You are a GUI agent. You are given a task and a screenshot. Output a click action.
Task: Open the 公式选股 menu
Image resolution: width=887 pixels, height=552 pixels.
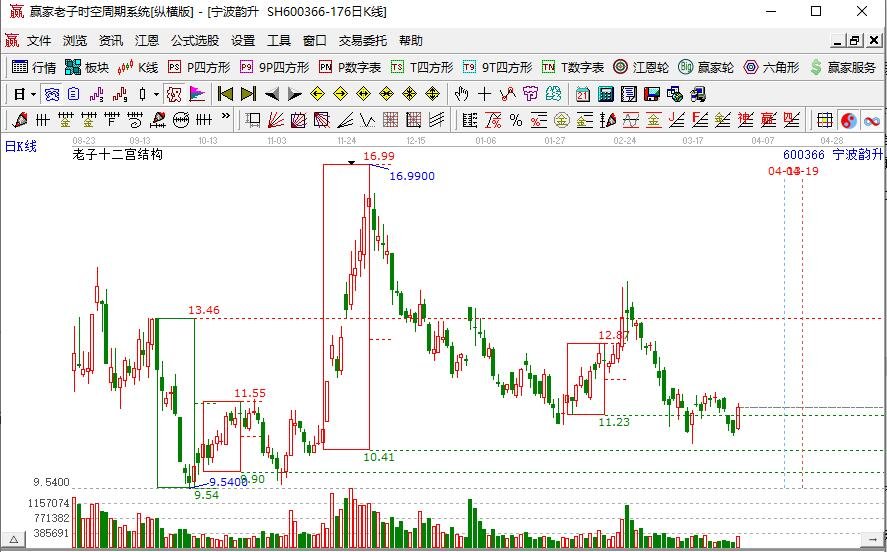195,41
